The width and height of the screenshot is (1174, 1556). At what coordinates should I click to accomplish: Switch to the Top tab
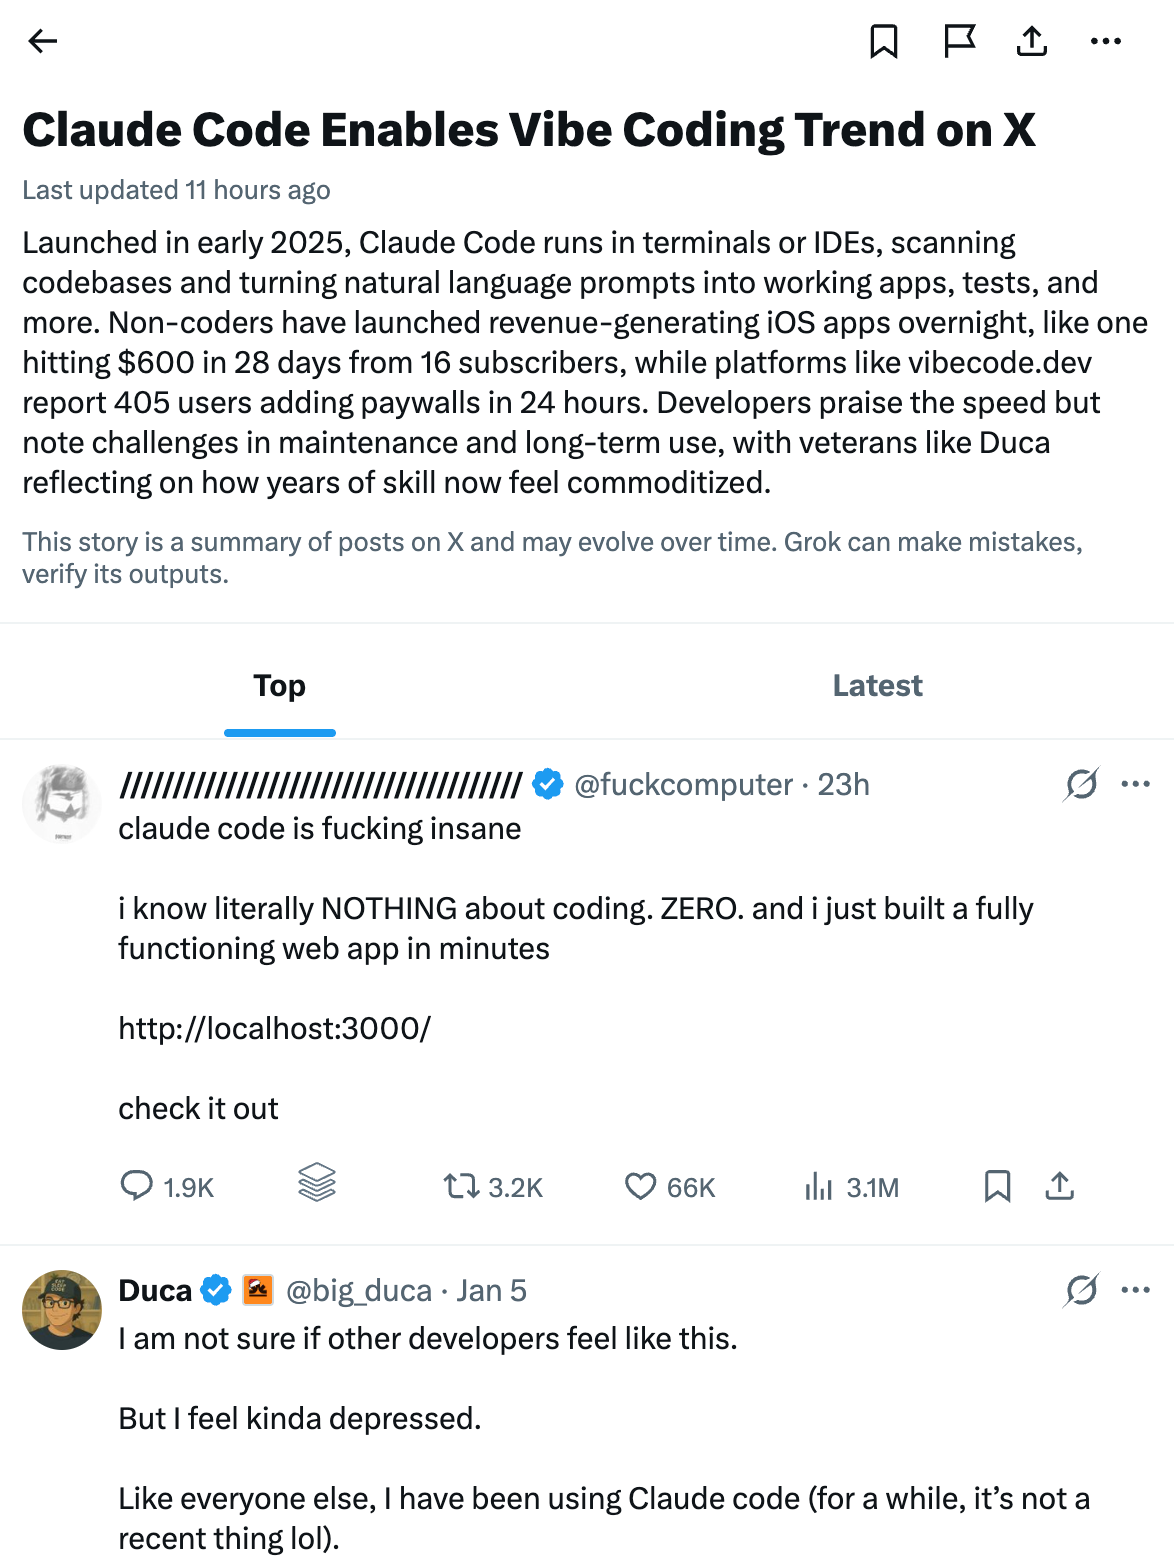point(279,686)
